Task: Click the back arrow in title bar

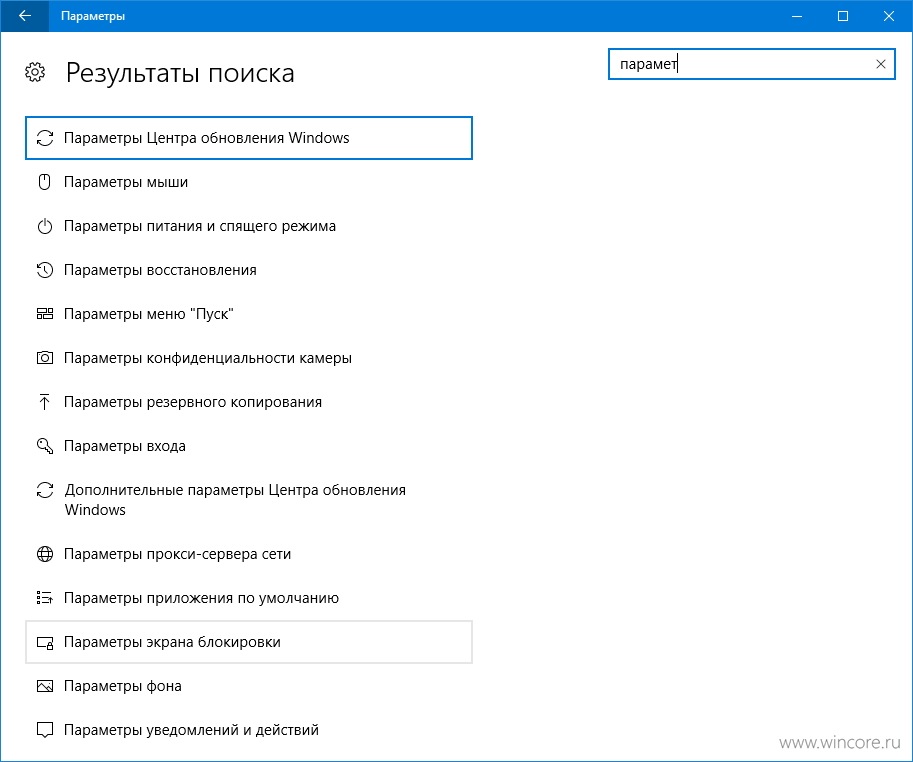Action: tap(24, 16)
